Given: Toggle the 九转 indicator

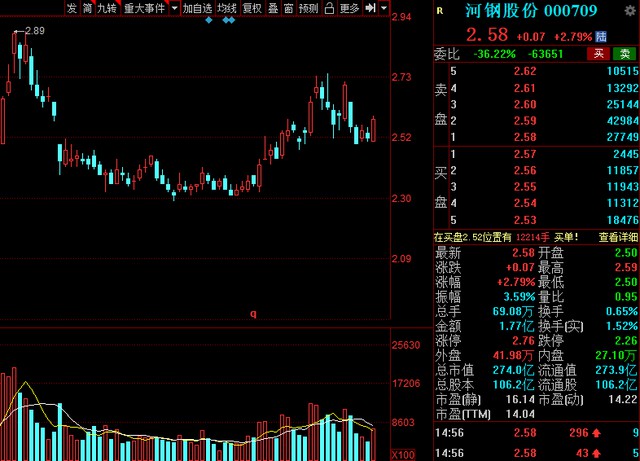Looking at the screenshot, I should [x=107, y=8].
